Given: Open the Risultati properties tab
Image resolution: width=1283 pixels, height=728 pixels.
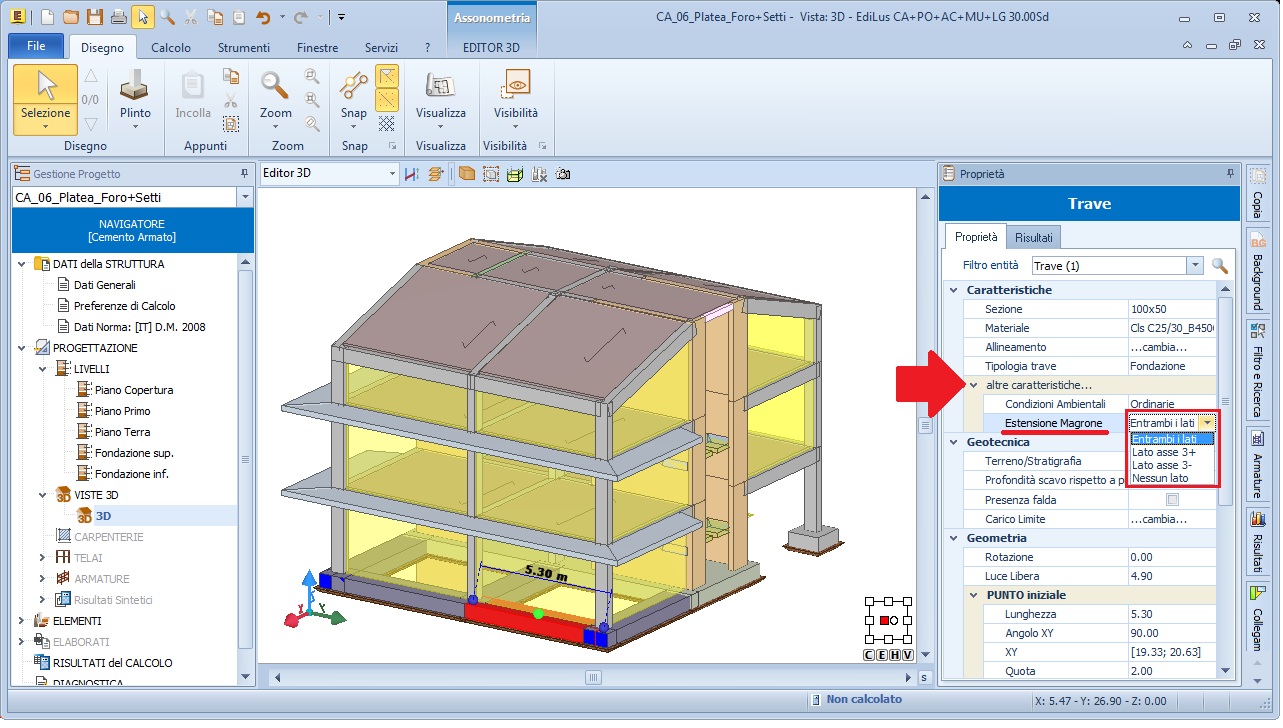Looking at the screenshot, I should pyautogui.click(x=1033, y=238).
